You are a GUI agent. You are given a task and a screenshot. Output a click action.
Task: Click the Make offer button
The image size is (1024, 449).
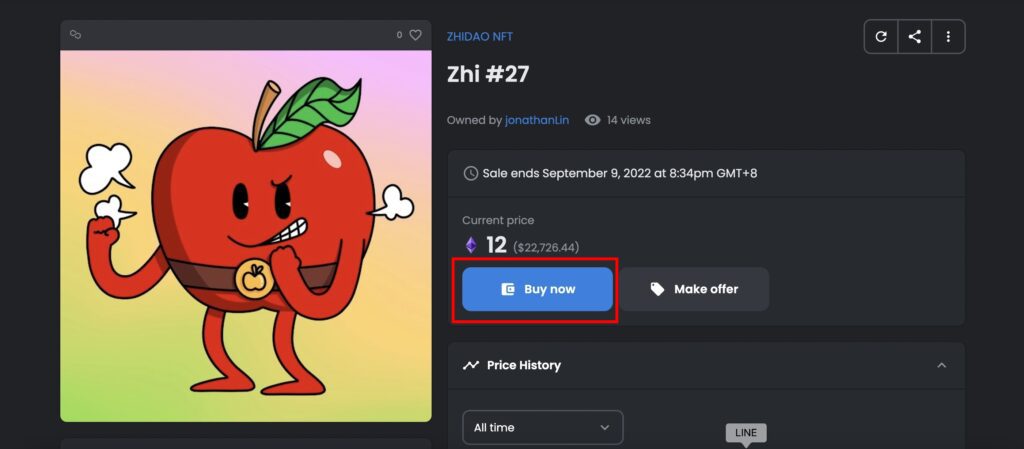tap(694, 289)
